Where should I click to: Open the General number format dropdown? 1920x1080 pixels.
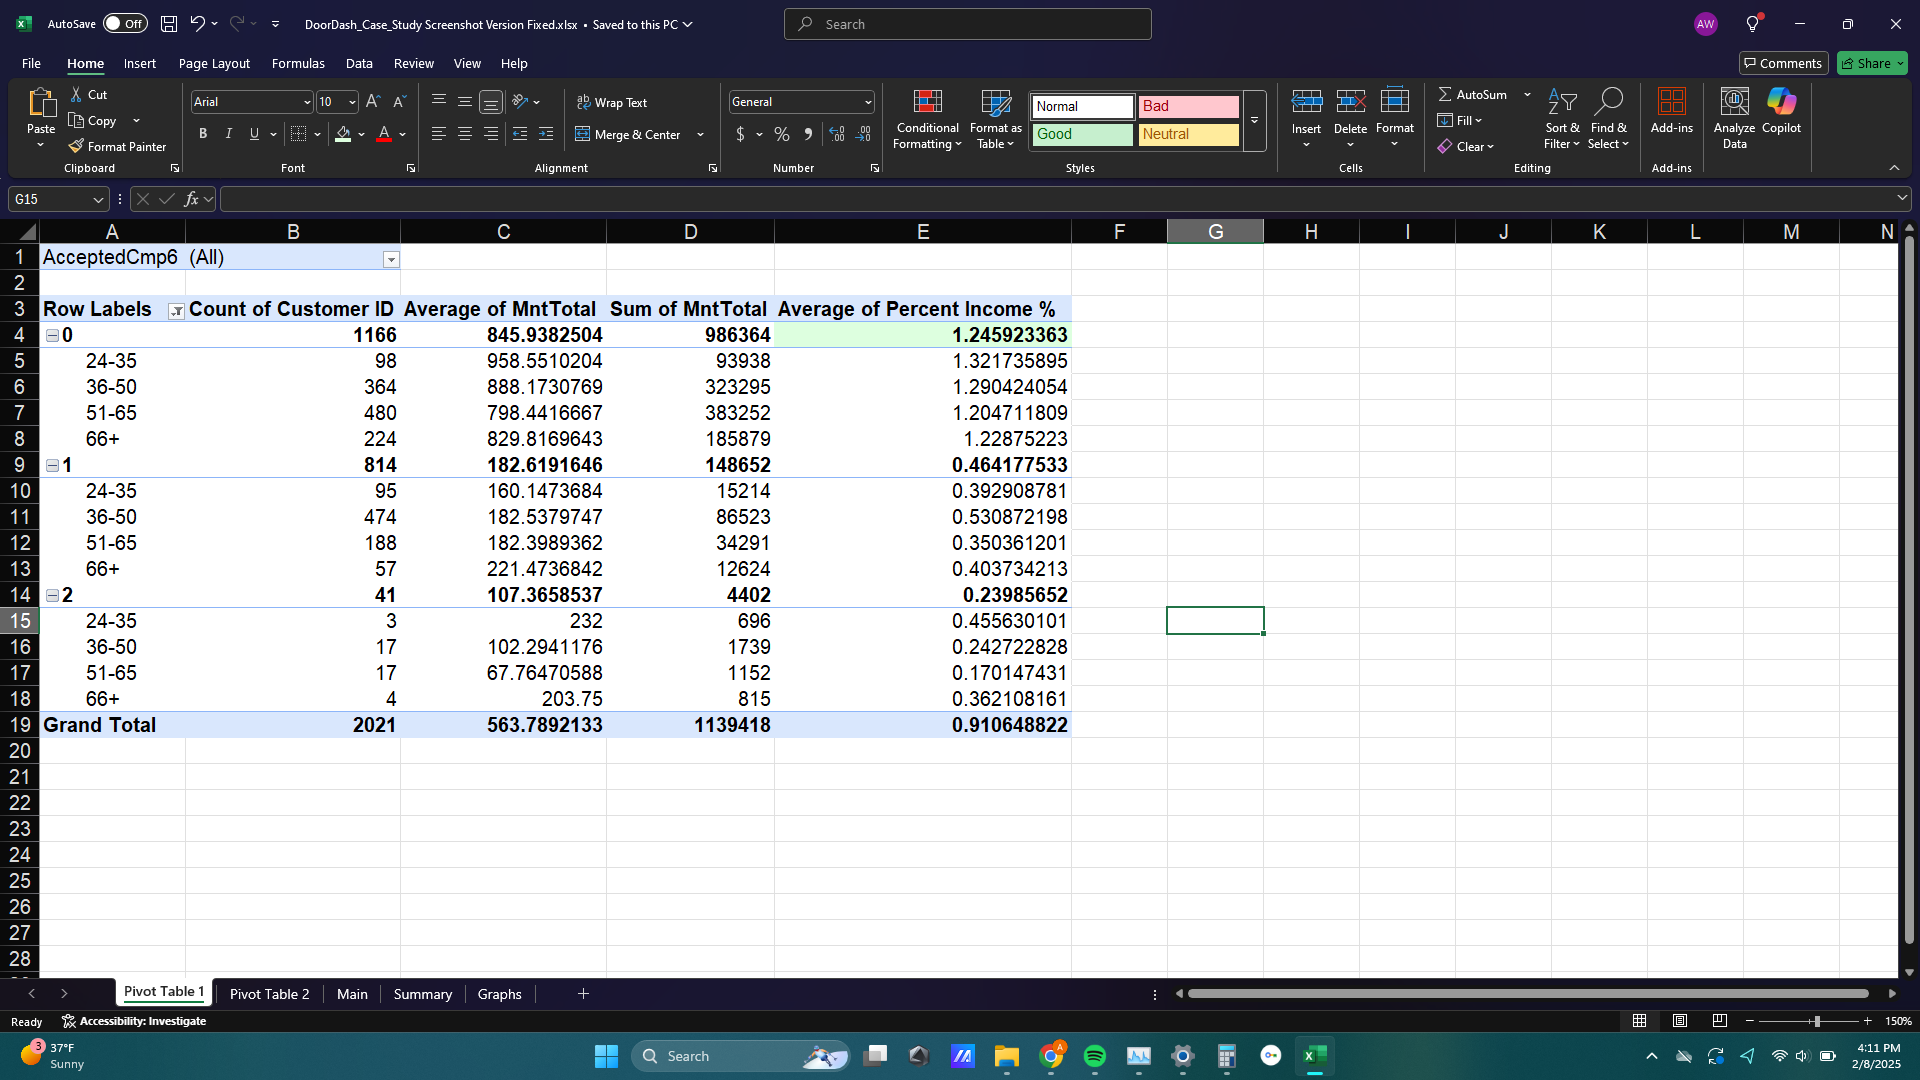click(x=868, y=102)
